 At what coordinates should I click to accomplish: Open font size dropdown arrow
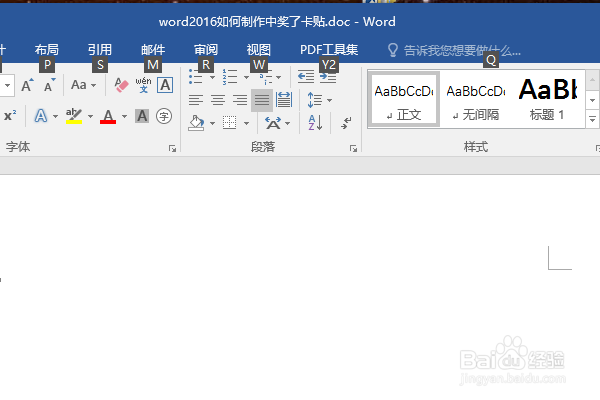coord(7,85)
